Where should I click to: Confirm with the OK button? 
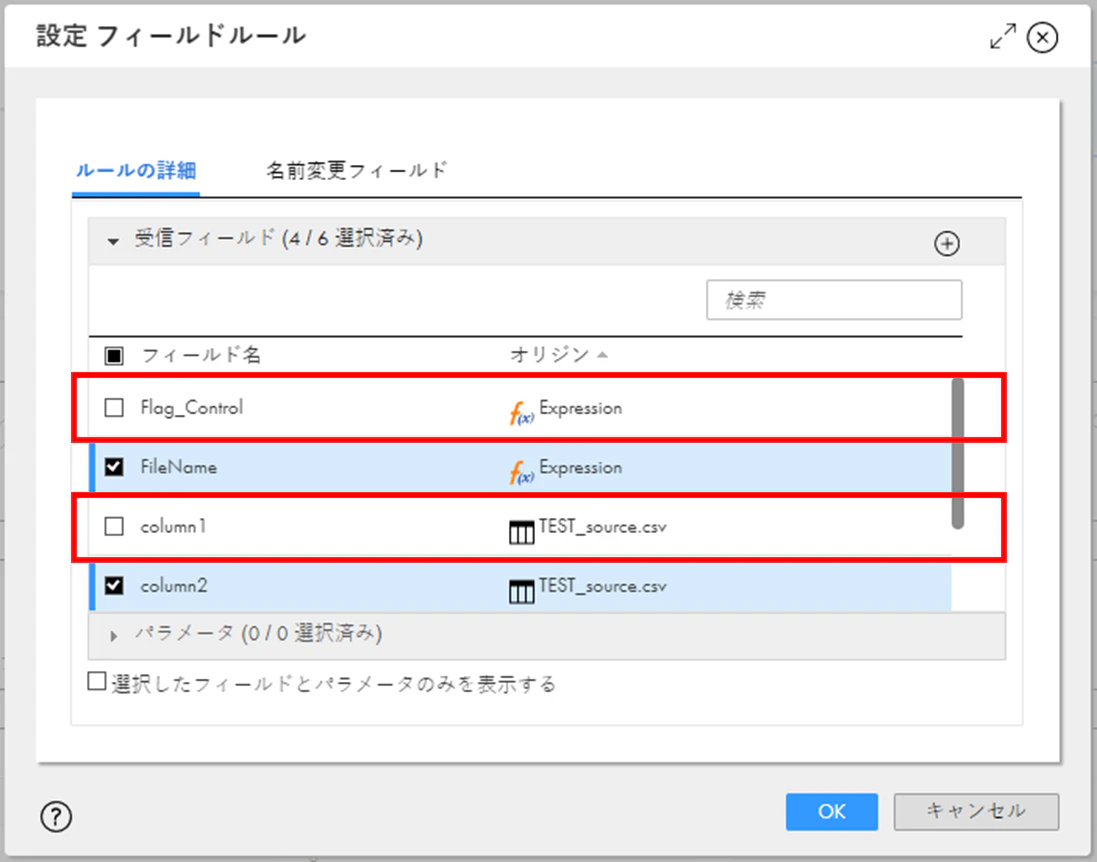click(831, 812)
